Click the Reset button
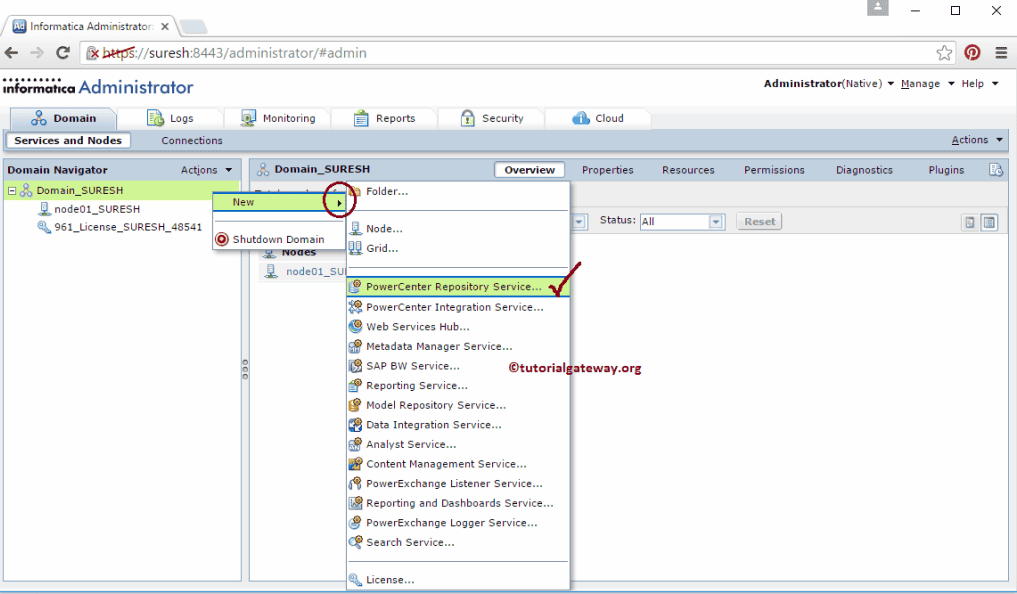Image resolution: width=1017 pixels, height=594 pixels. click(x=758, y=221)
